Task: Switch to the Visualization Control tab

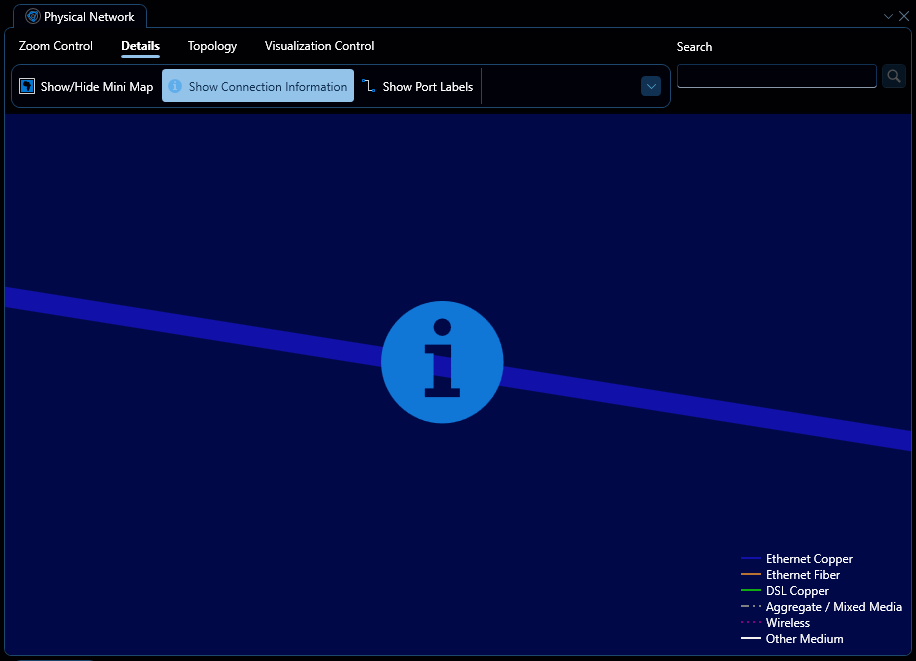Action: coord(319,46)
